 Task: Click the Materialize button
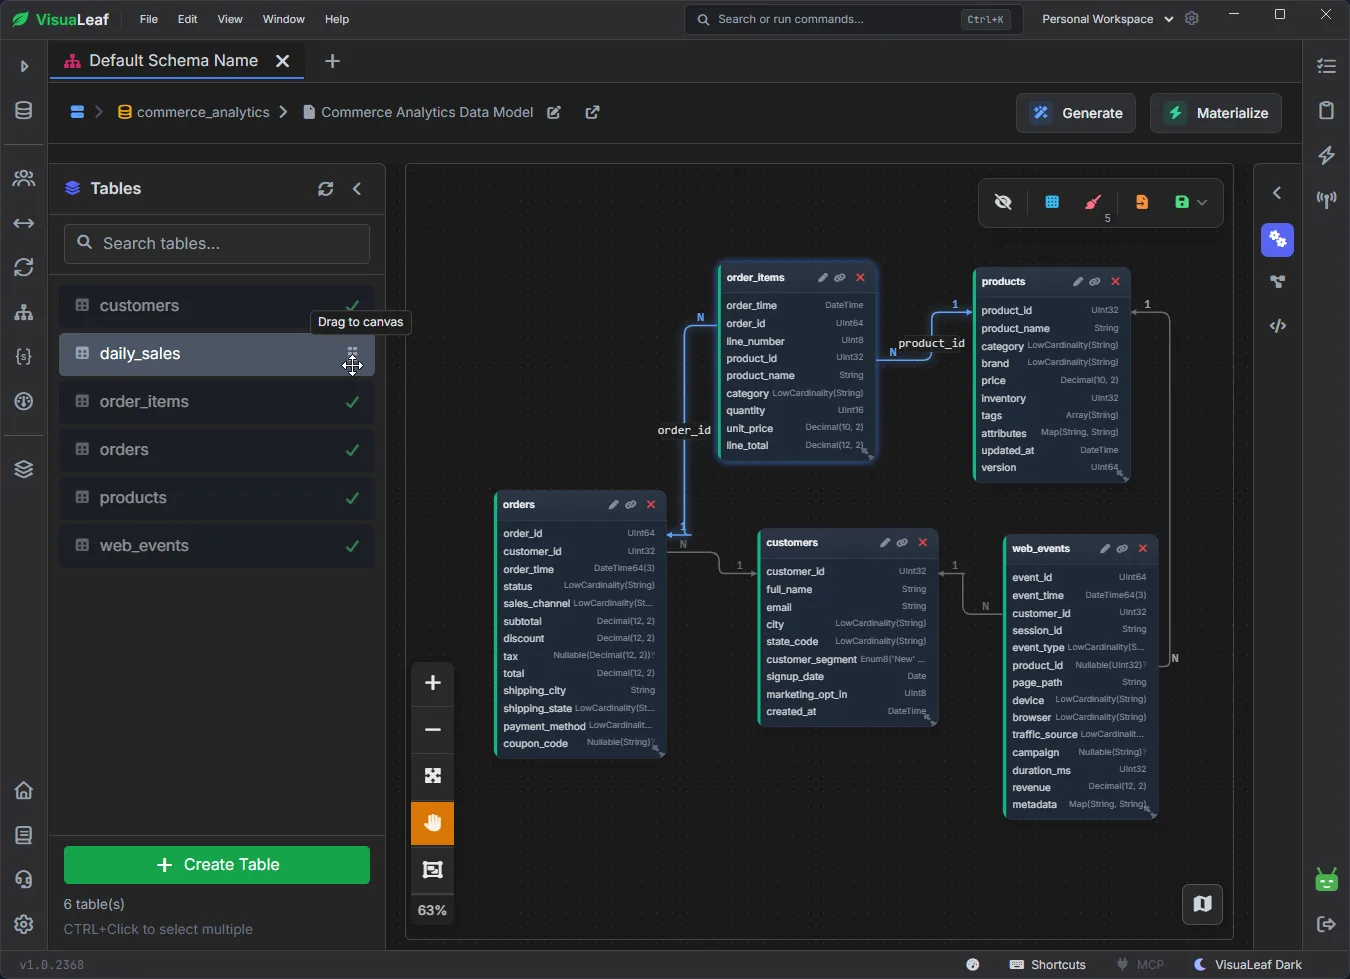[x=1216, y=113]
